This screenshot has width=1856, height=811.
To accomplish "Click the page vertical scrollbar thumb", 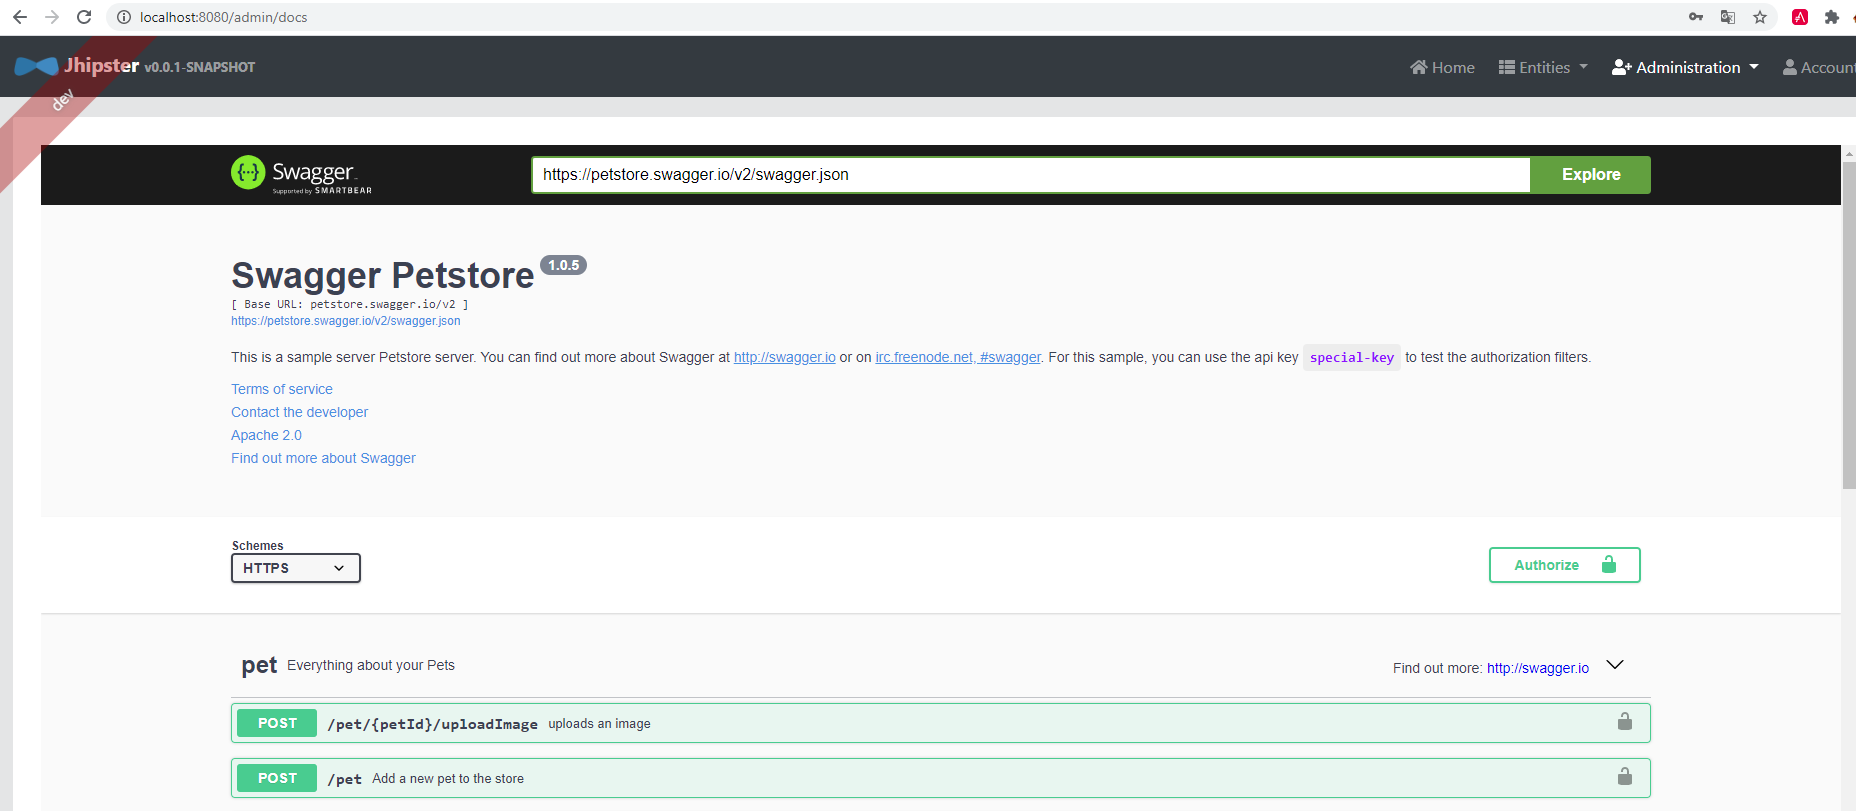I will [1849, 325].
